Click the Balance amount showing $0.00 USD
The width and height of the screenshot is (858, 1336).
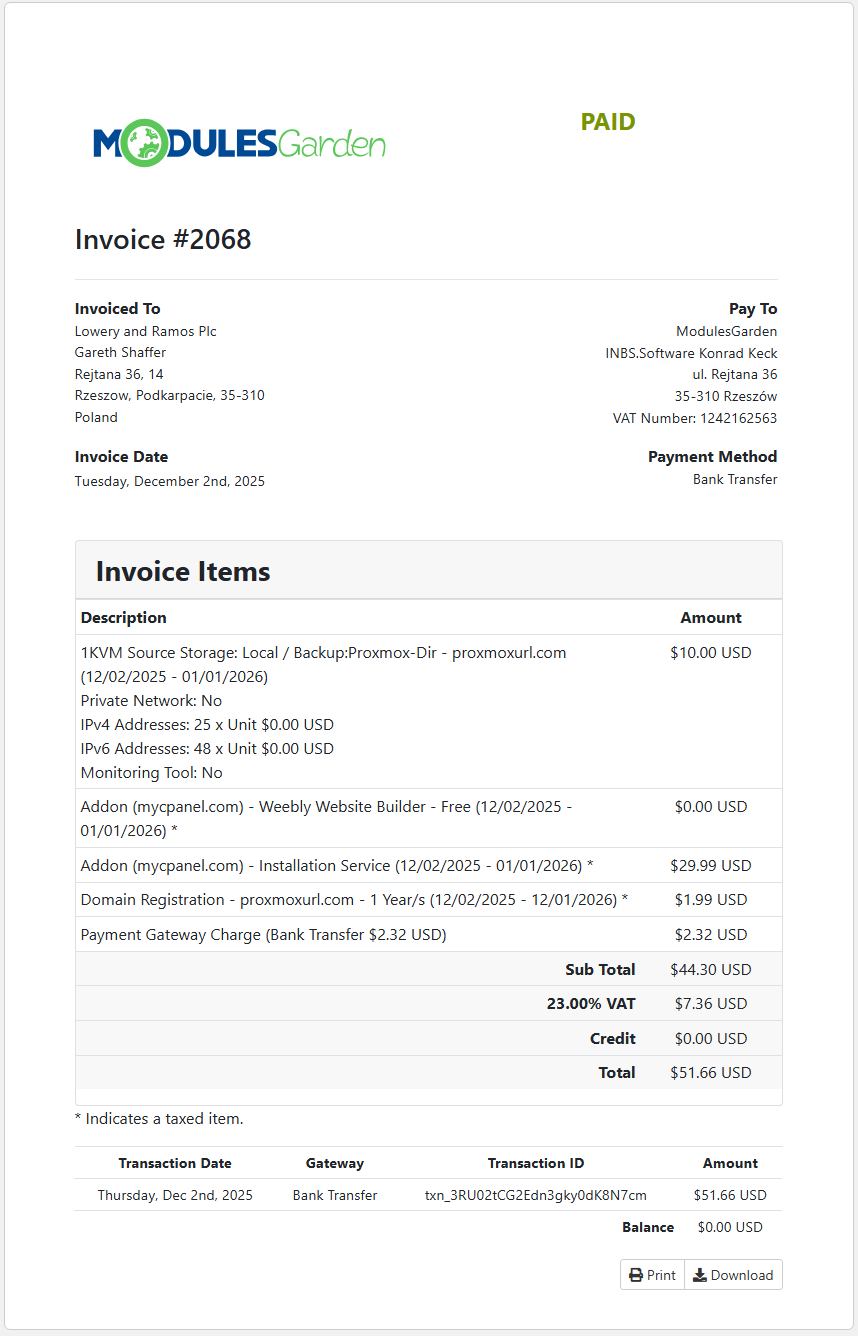pyautogui.click(x=730, y=1226)
